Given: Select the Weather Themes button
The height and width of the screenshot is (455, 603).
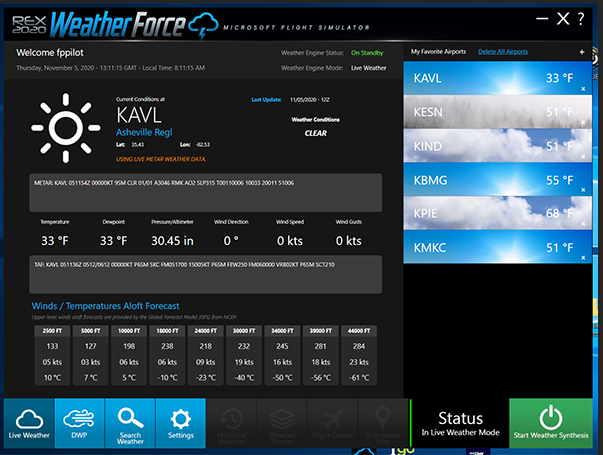Looking at the screenshot, I should [x=282, y=423].
